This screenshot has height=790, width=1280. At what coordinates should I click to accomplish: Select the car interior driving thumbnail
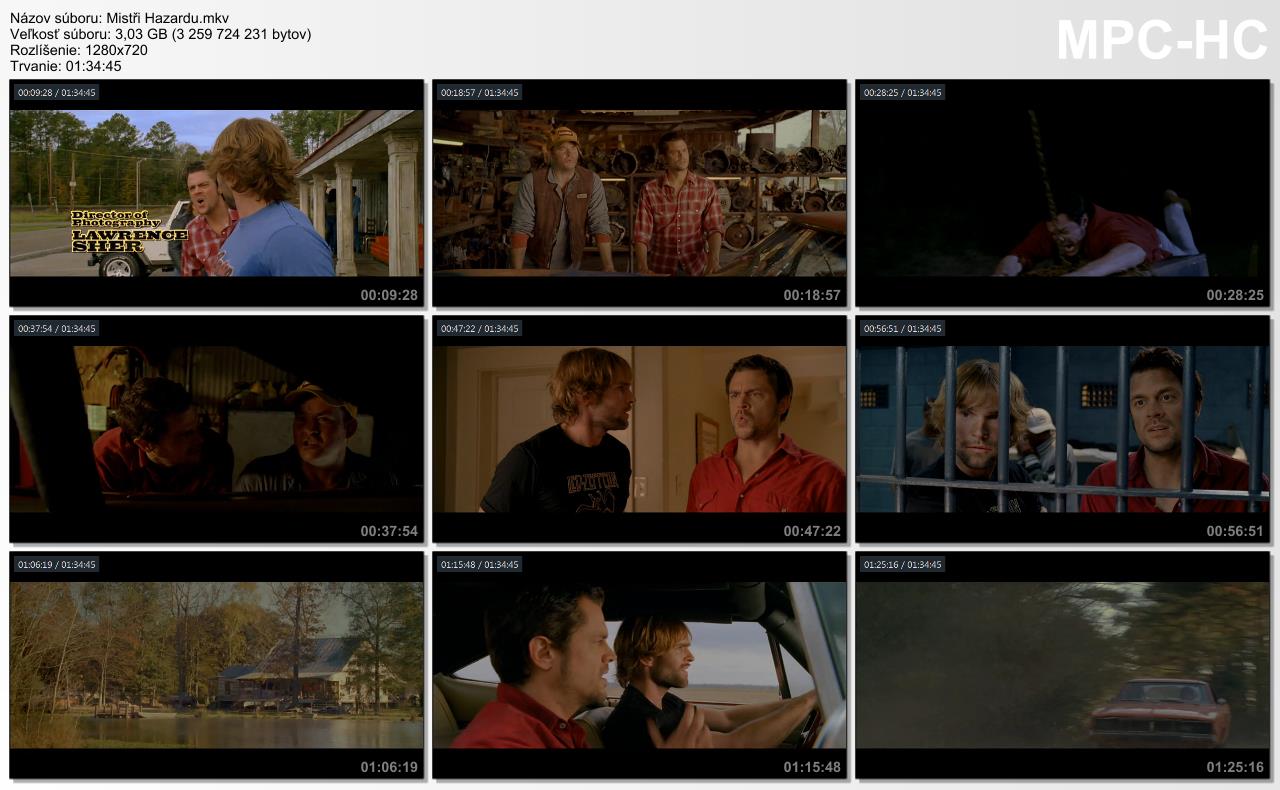639,665
